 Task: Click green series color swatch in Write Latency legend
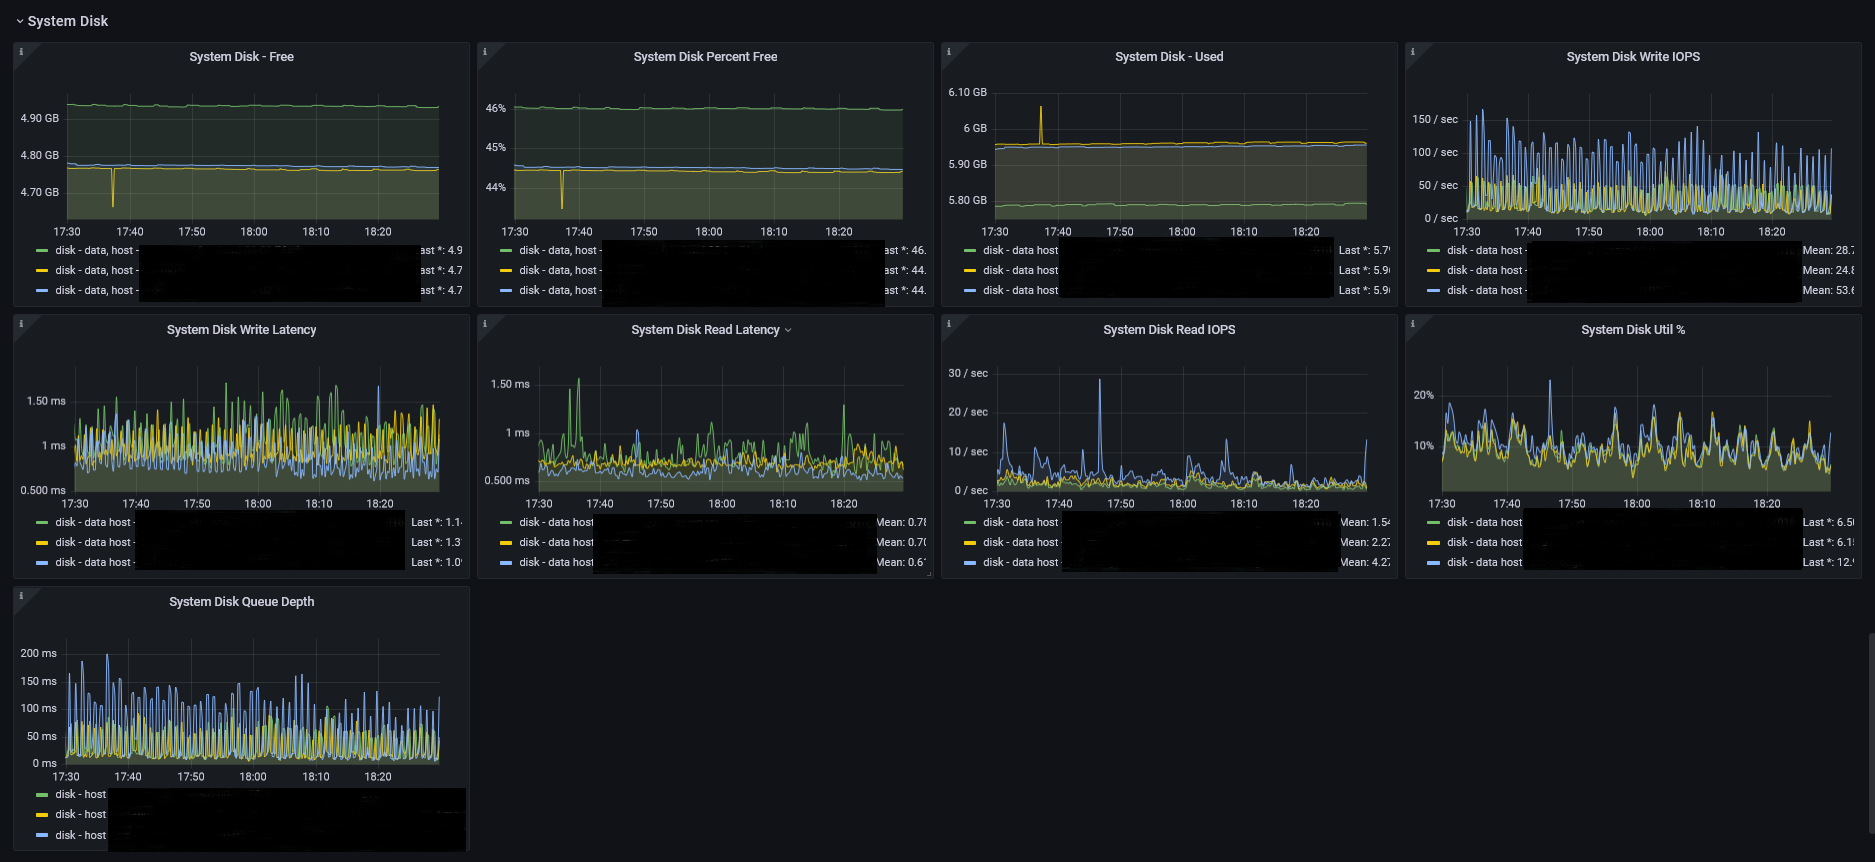tap(42, 523)
